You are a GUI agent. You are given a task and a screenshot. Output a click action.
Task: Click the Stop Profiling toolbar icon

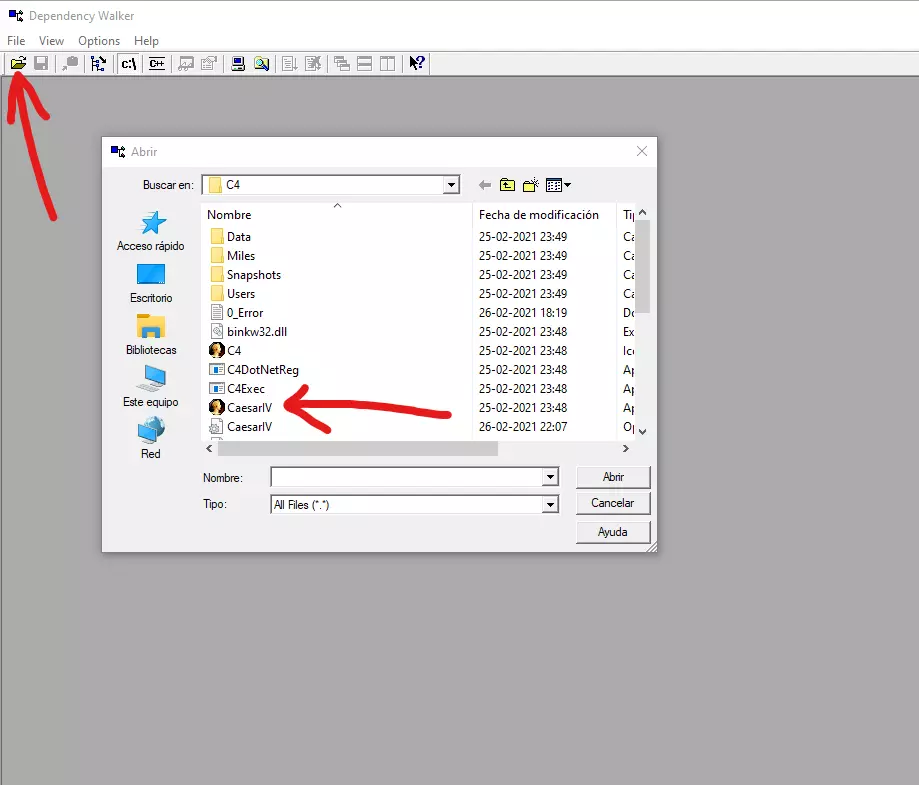[x=313, y=63]
